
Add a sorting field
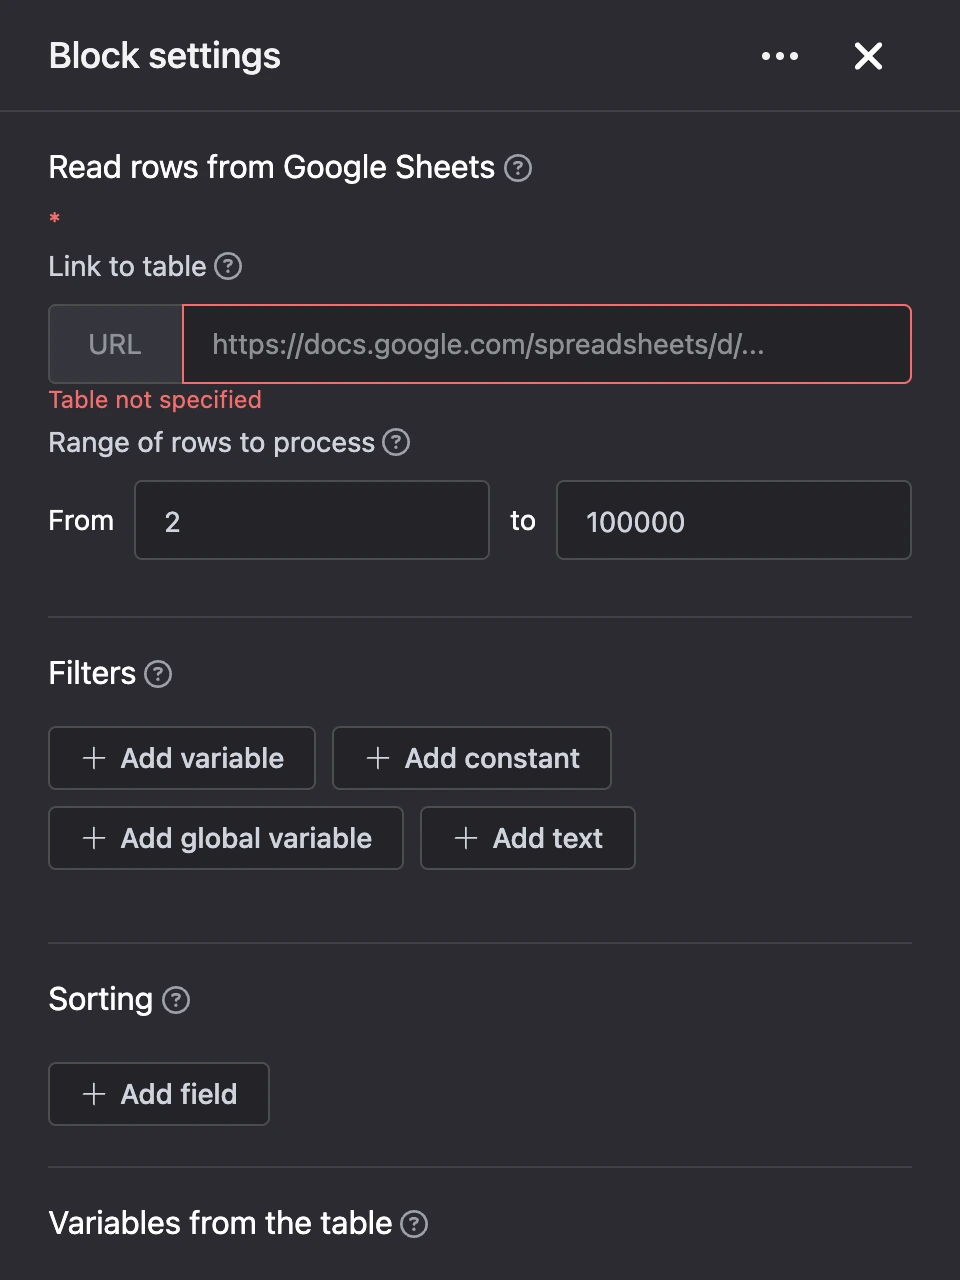coord(159,1094)
